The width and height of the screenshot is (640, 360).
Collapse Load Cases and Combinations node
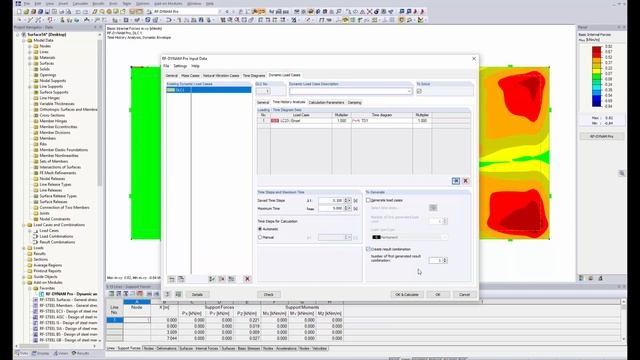[24, 225]
